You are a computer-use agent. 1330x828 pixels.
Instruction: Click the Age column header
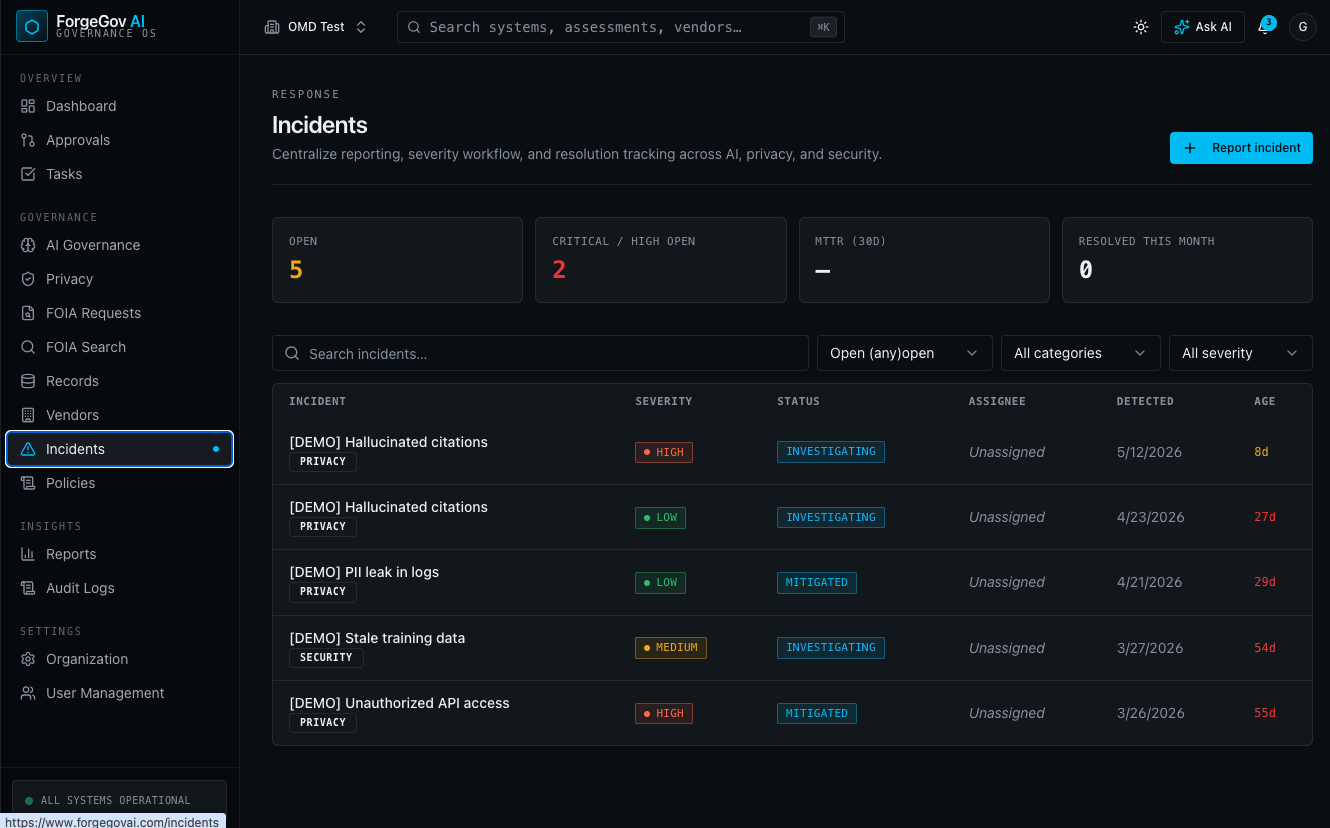pyautogui.click(x=1265, y=401)
